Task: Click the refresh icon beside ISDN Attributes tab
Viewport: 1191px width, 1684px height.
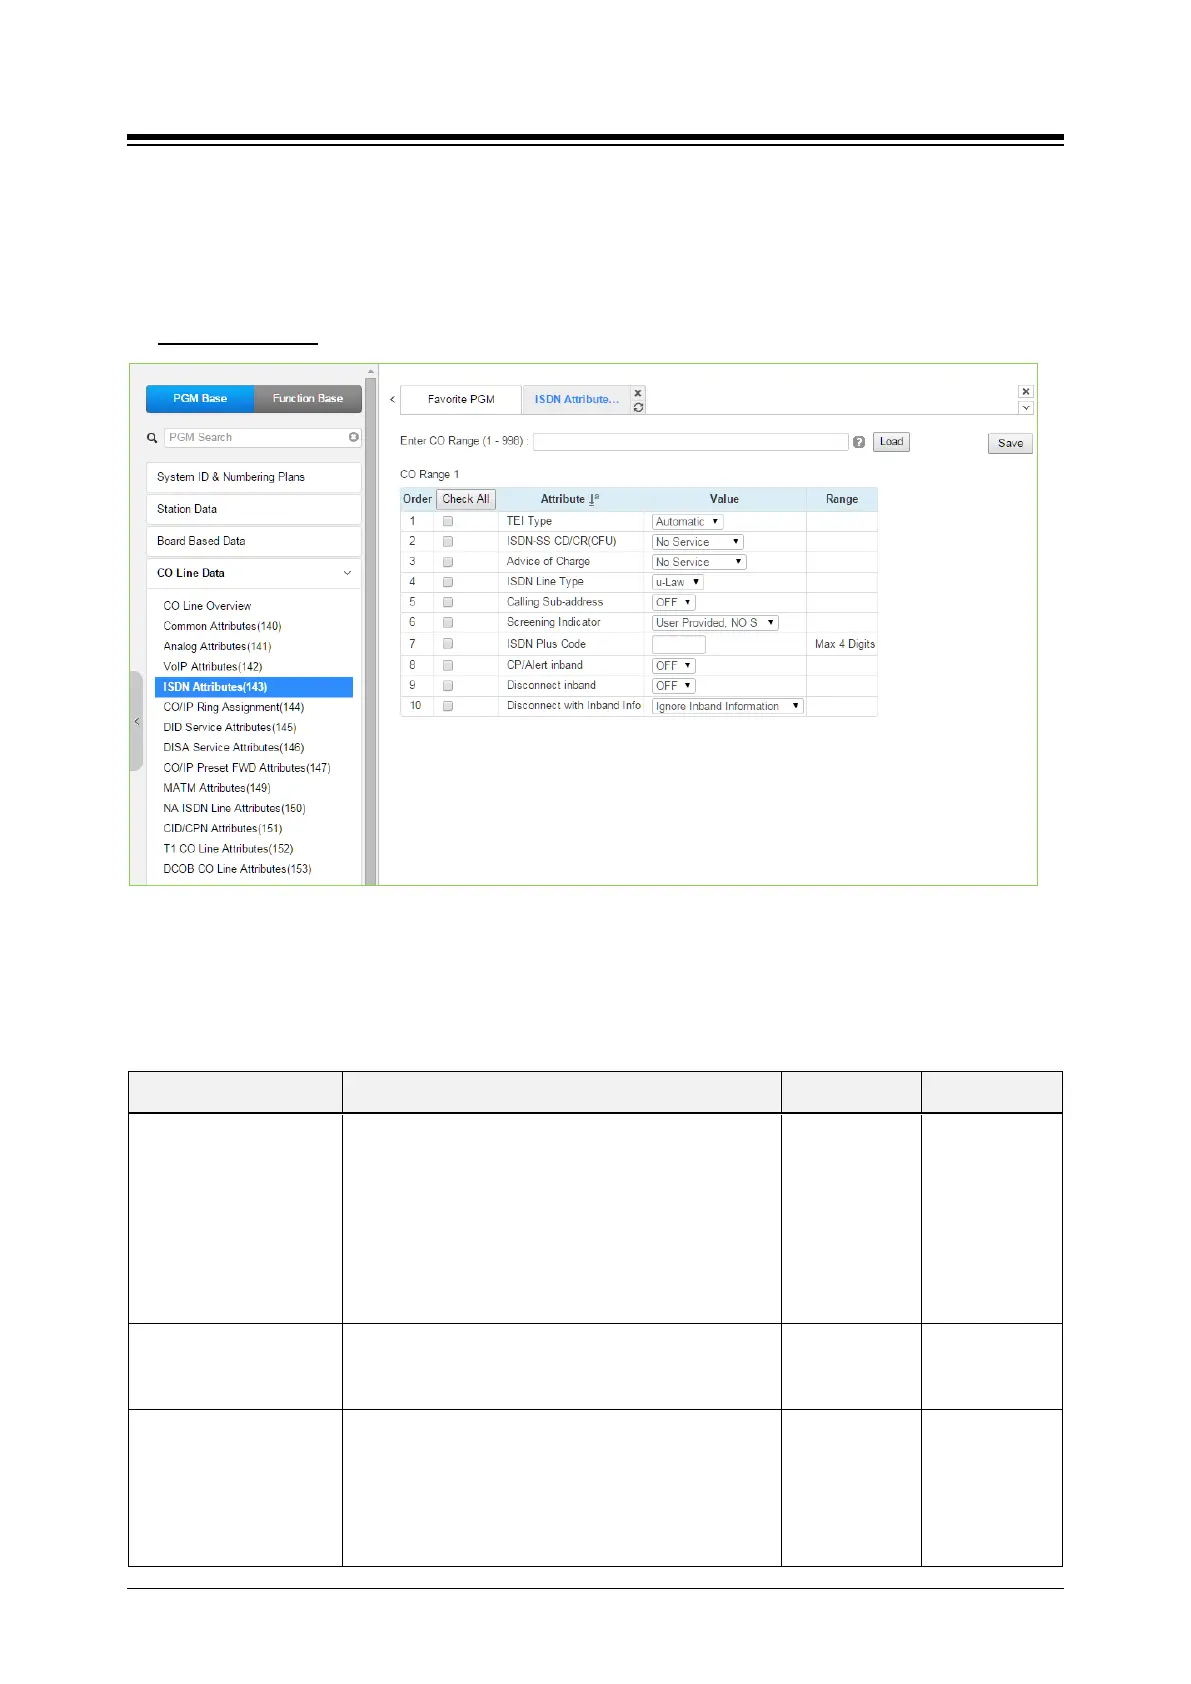Action: tap(638, 407)
